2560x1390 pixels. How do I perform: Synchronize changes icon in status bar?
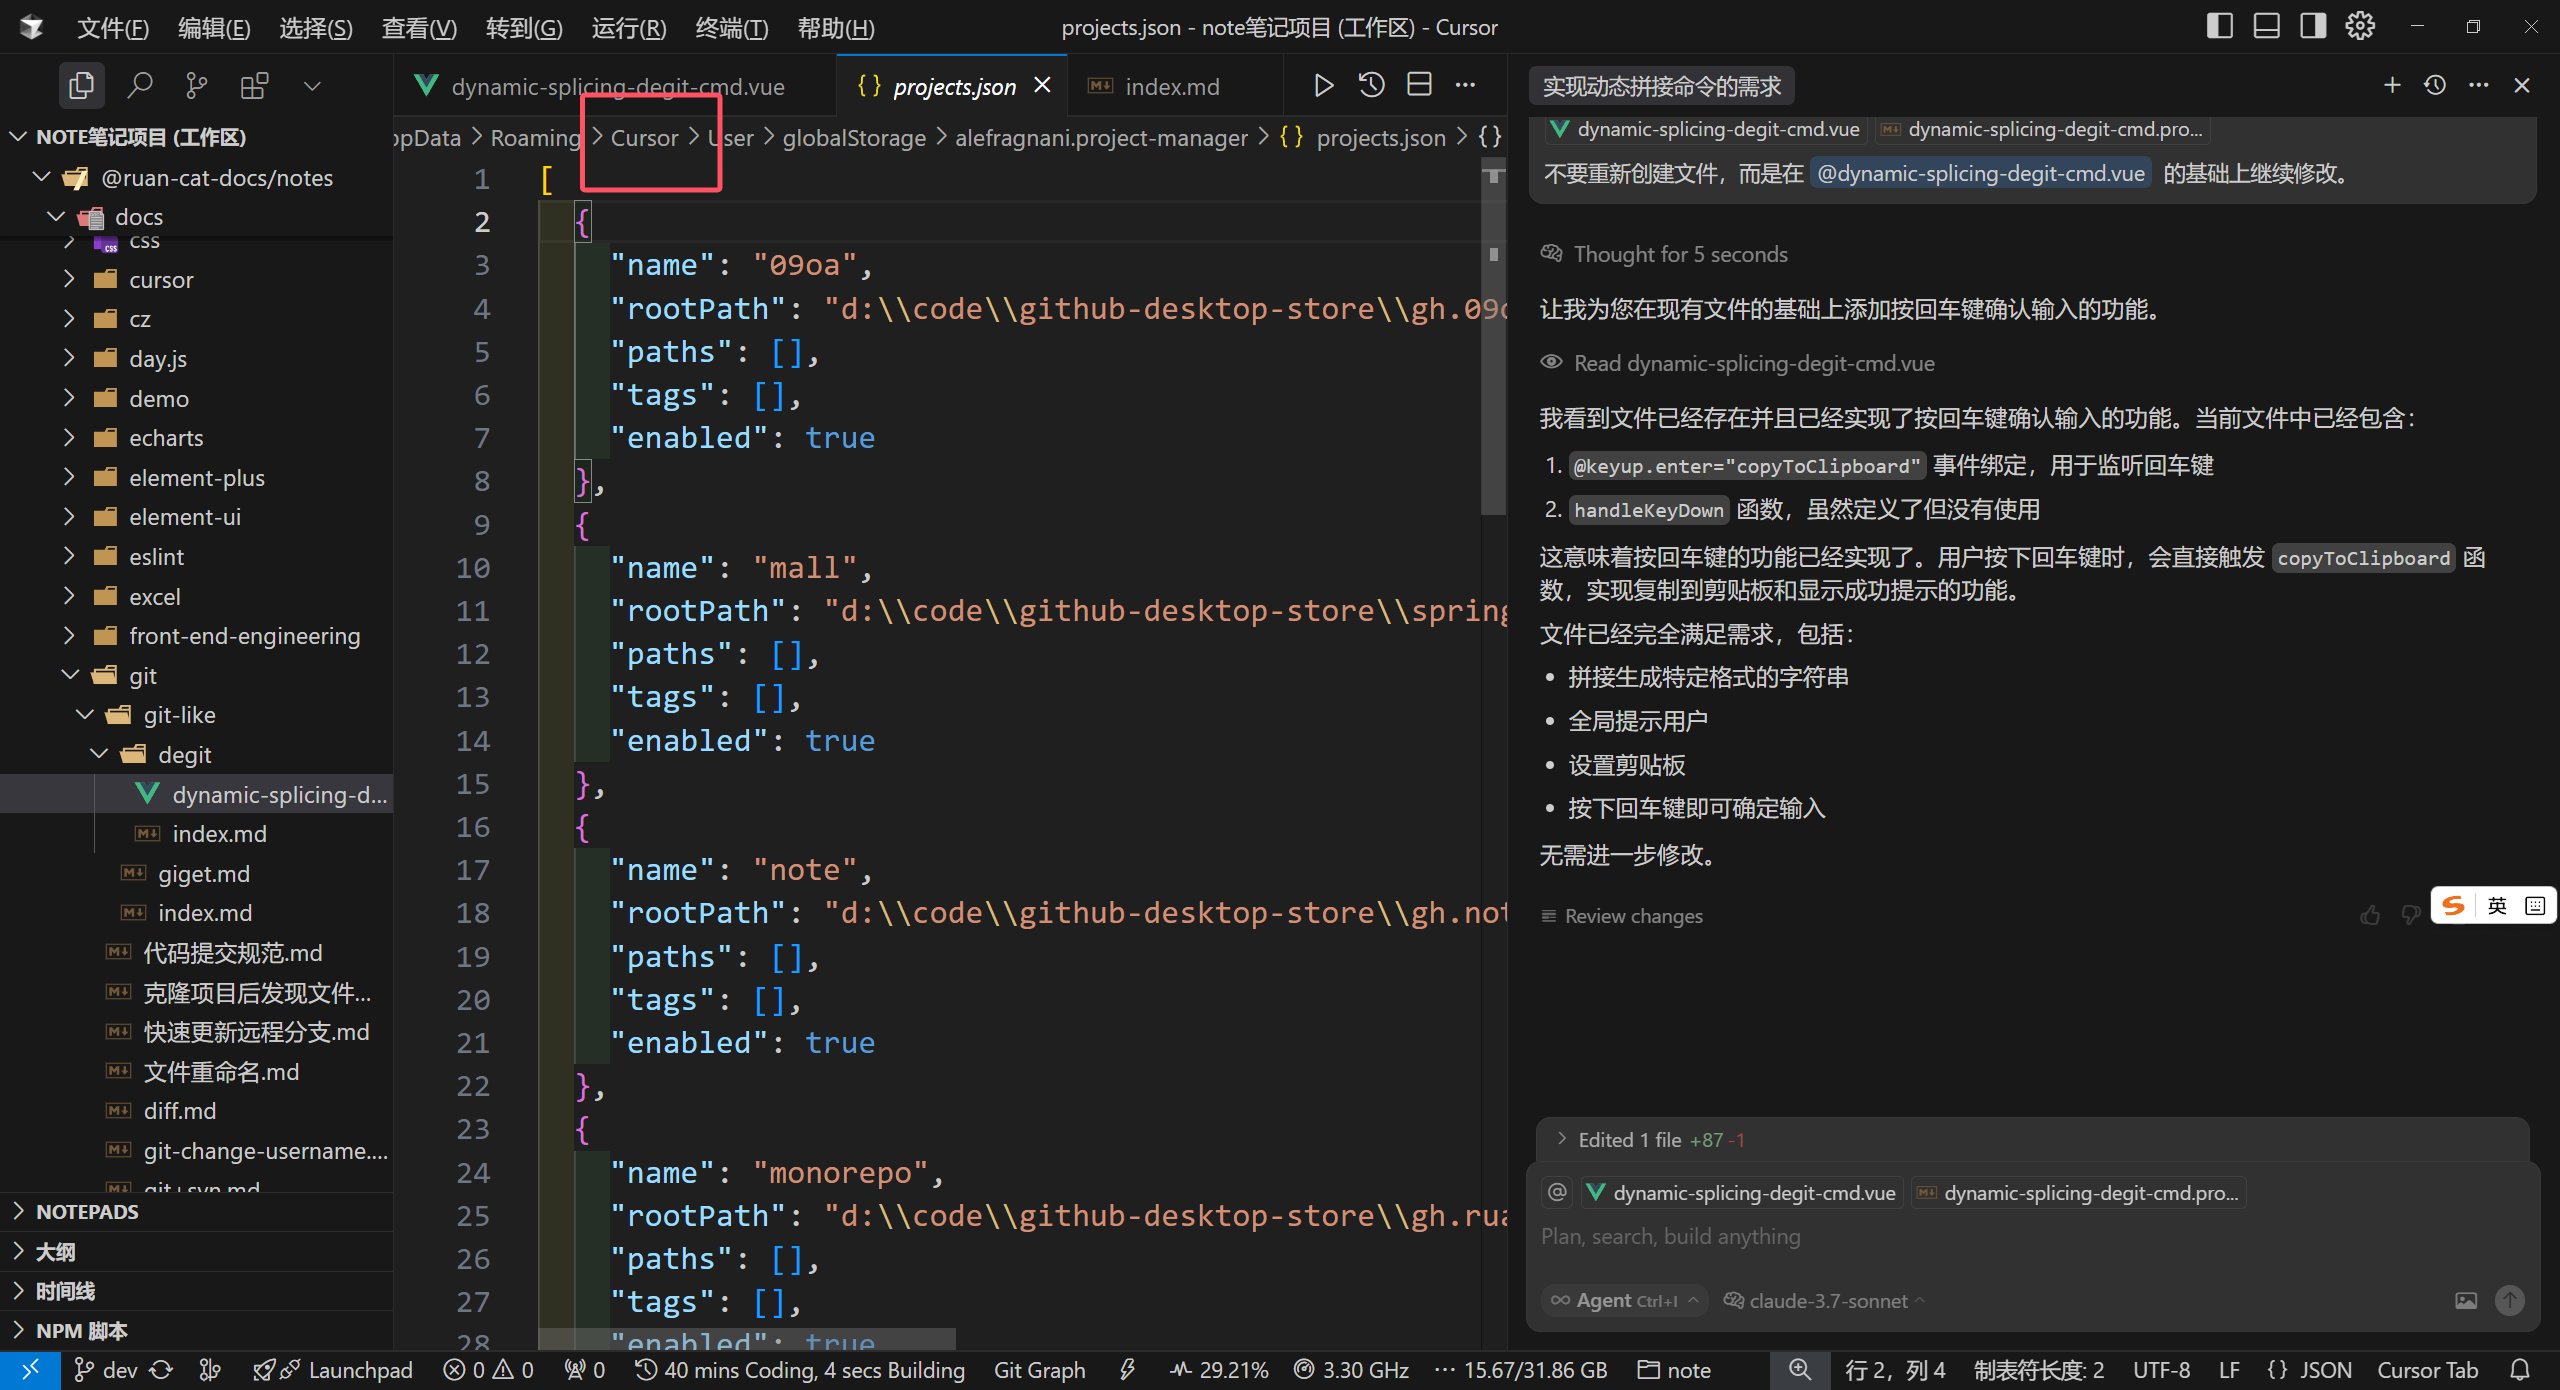click(161, 1370)
